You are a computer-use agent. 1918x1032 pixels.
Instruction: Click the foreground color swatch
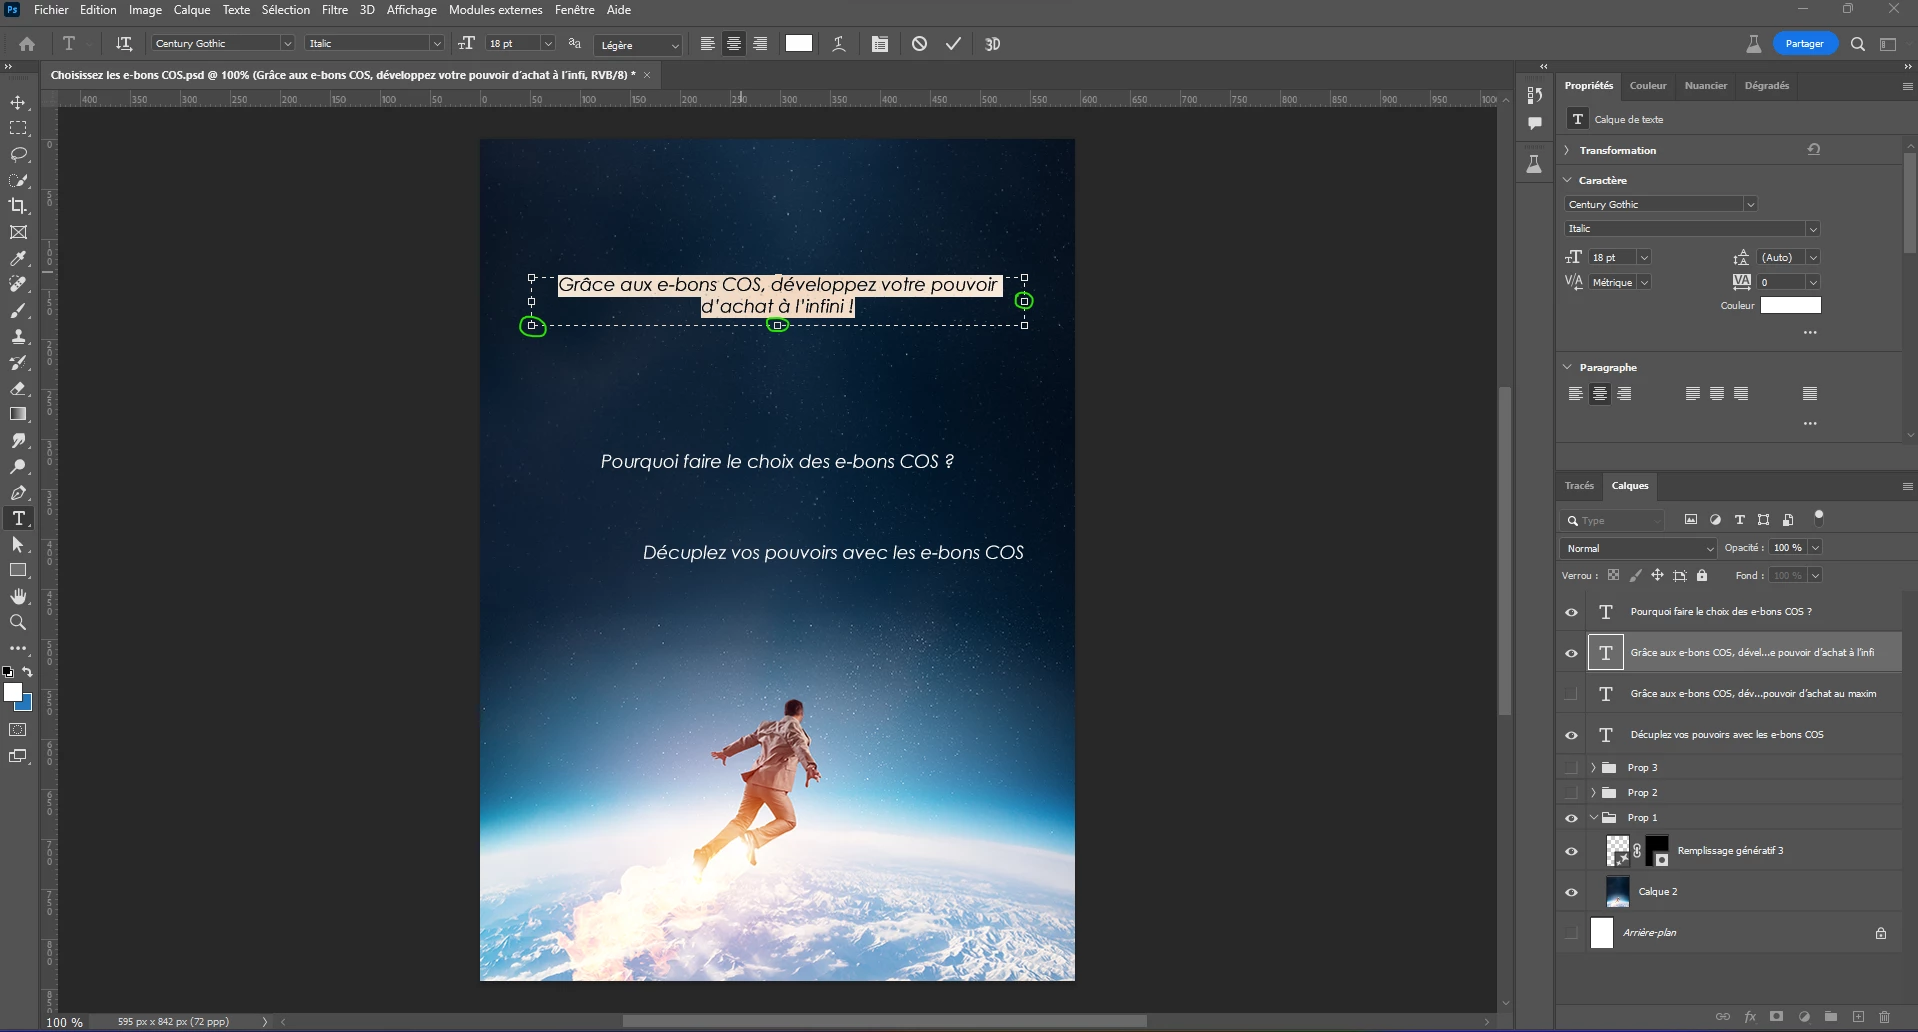(x=13, y=693)
